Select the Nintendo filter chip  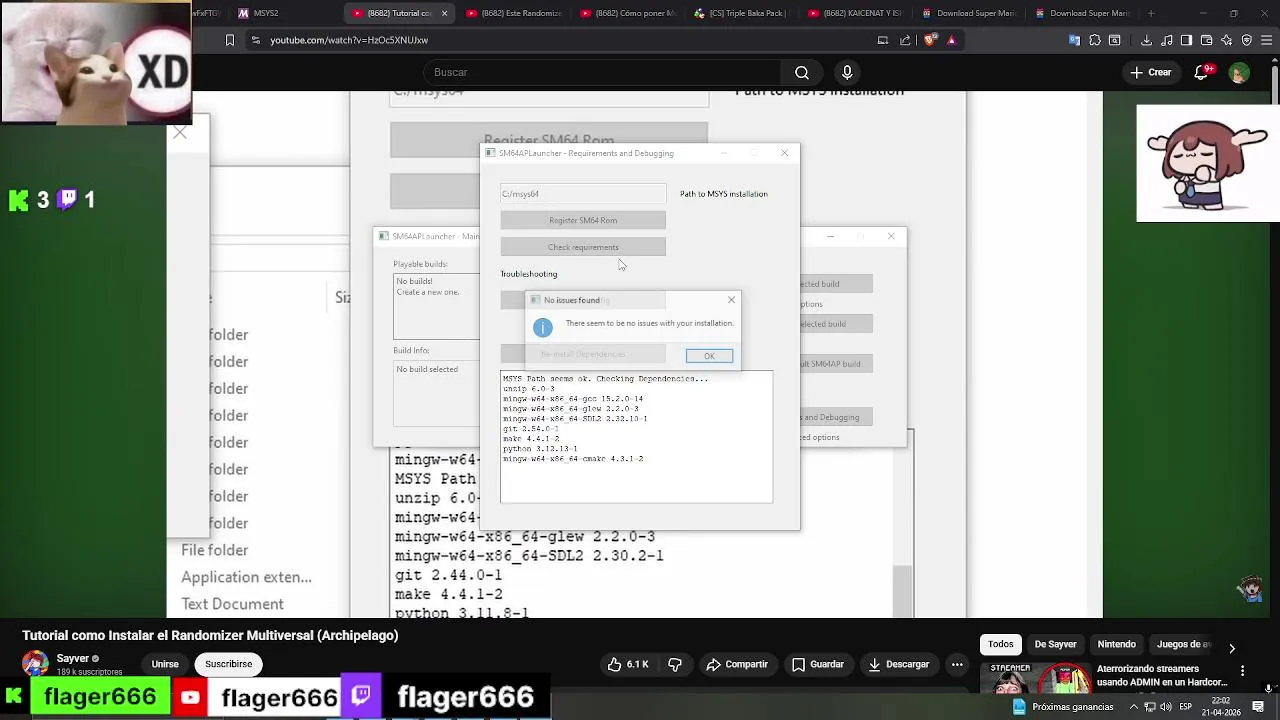click(1116, 644)
